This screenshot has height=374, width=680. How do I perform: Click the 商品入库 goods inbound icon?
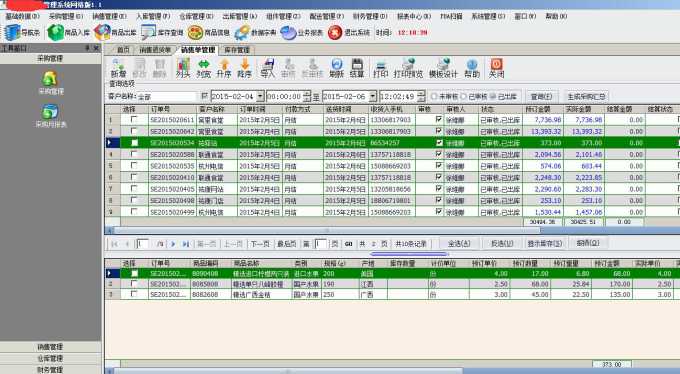pos(68,33)
